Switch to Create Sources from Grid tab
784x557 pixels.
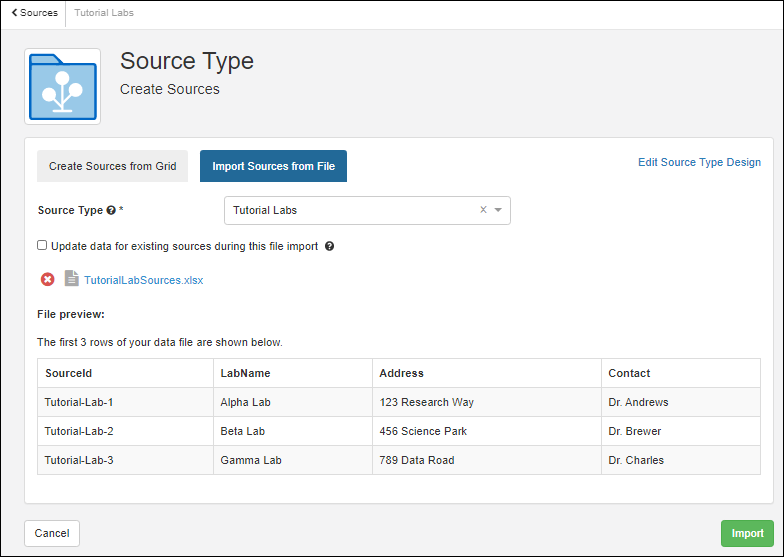[113, 166]
